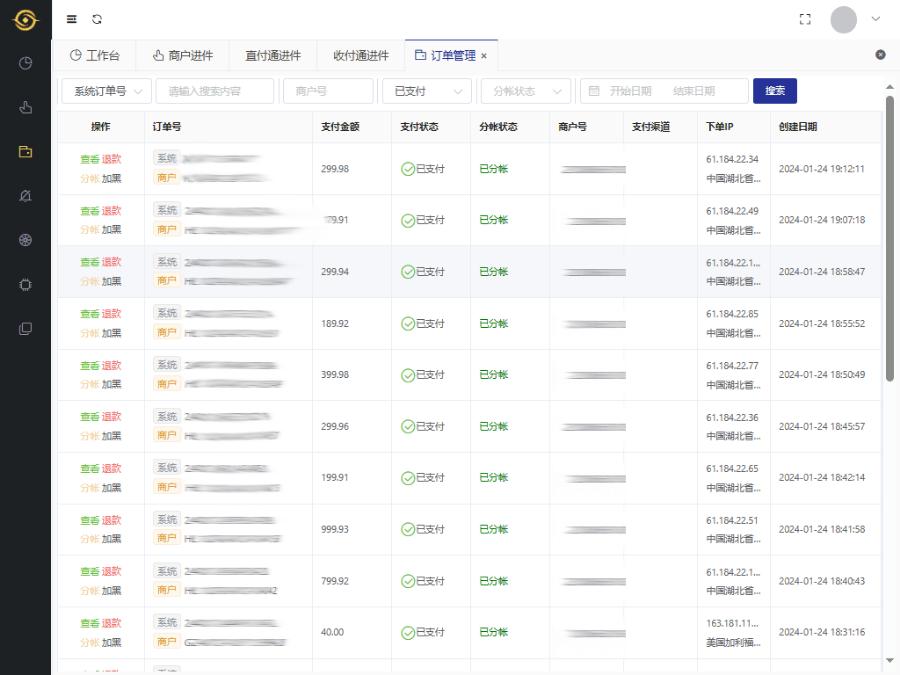Click 加黑 for the 299.98 order
The image size is (900, 675).
111,179
